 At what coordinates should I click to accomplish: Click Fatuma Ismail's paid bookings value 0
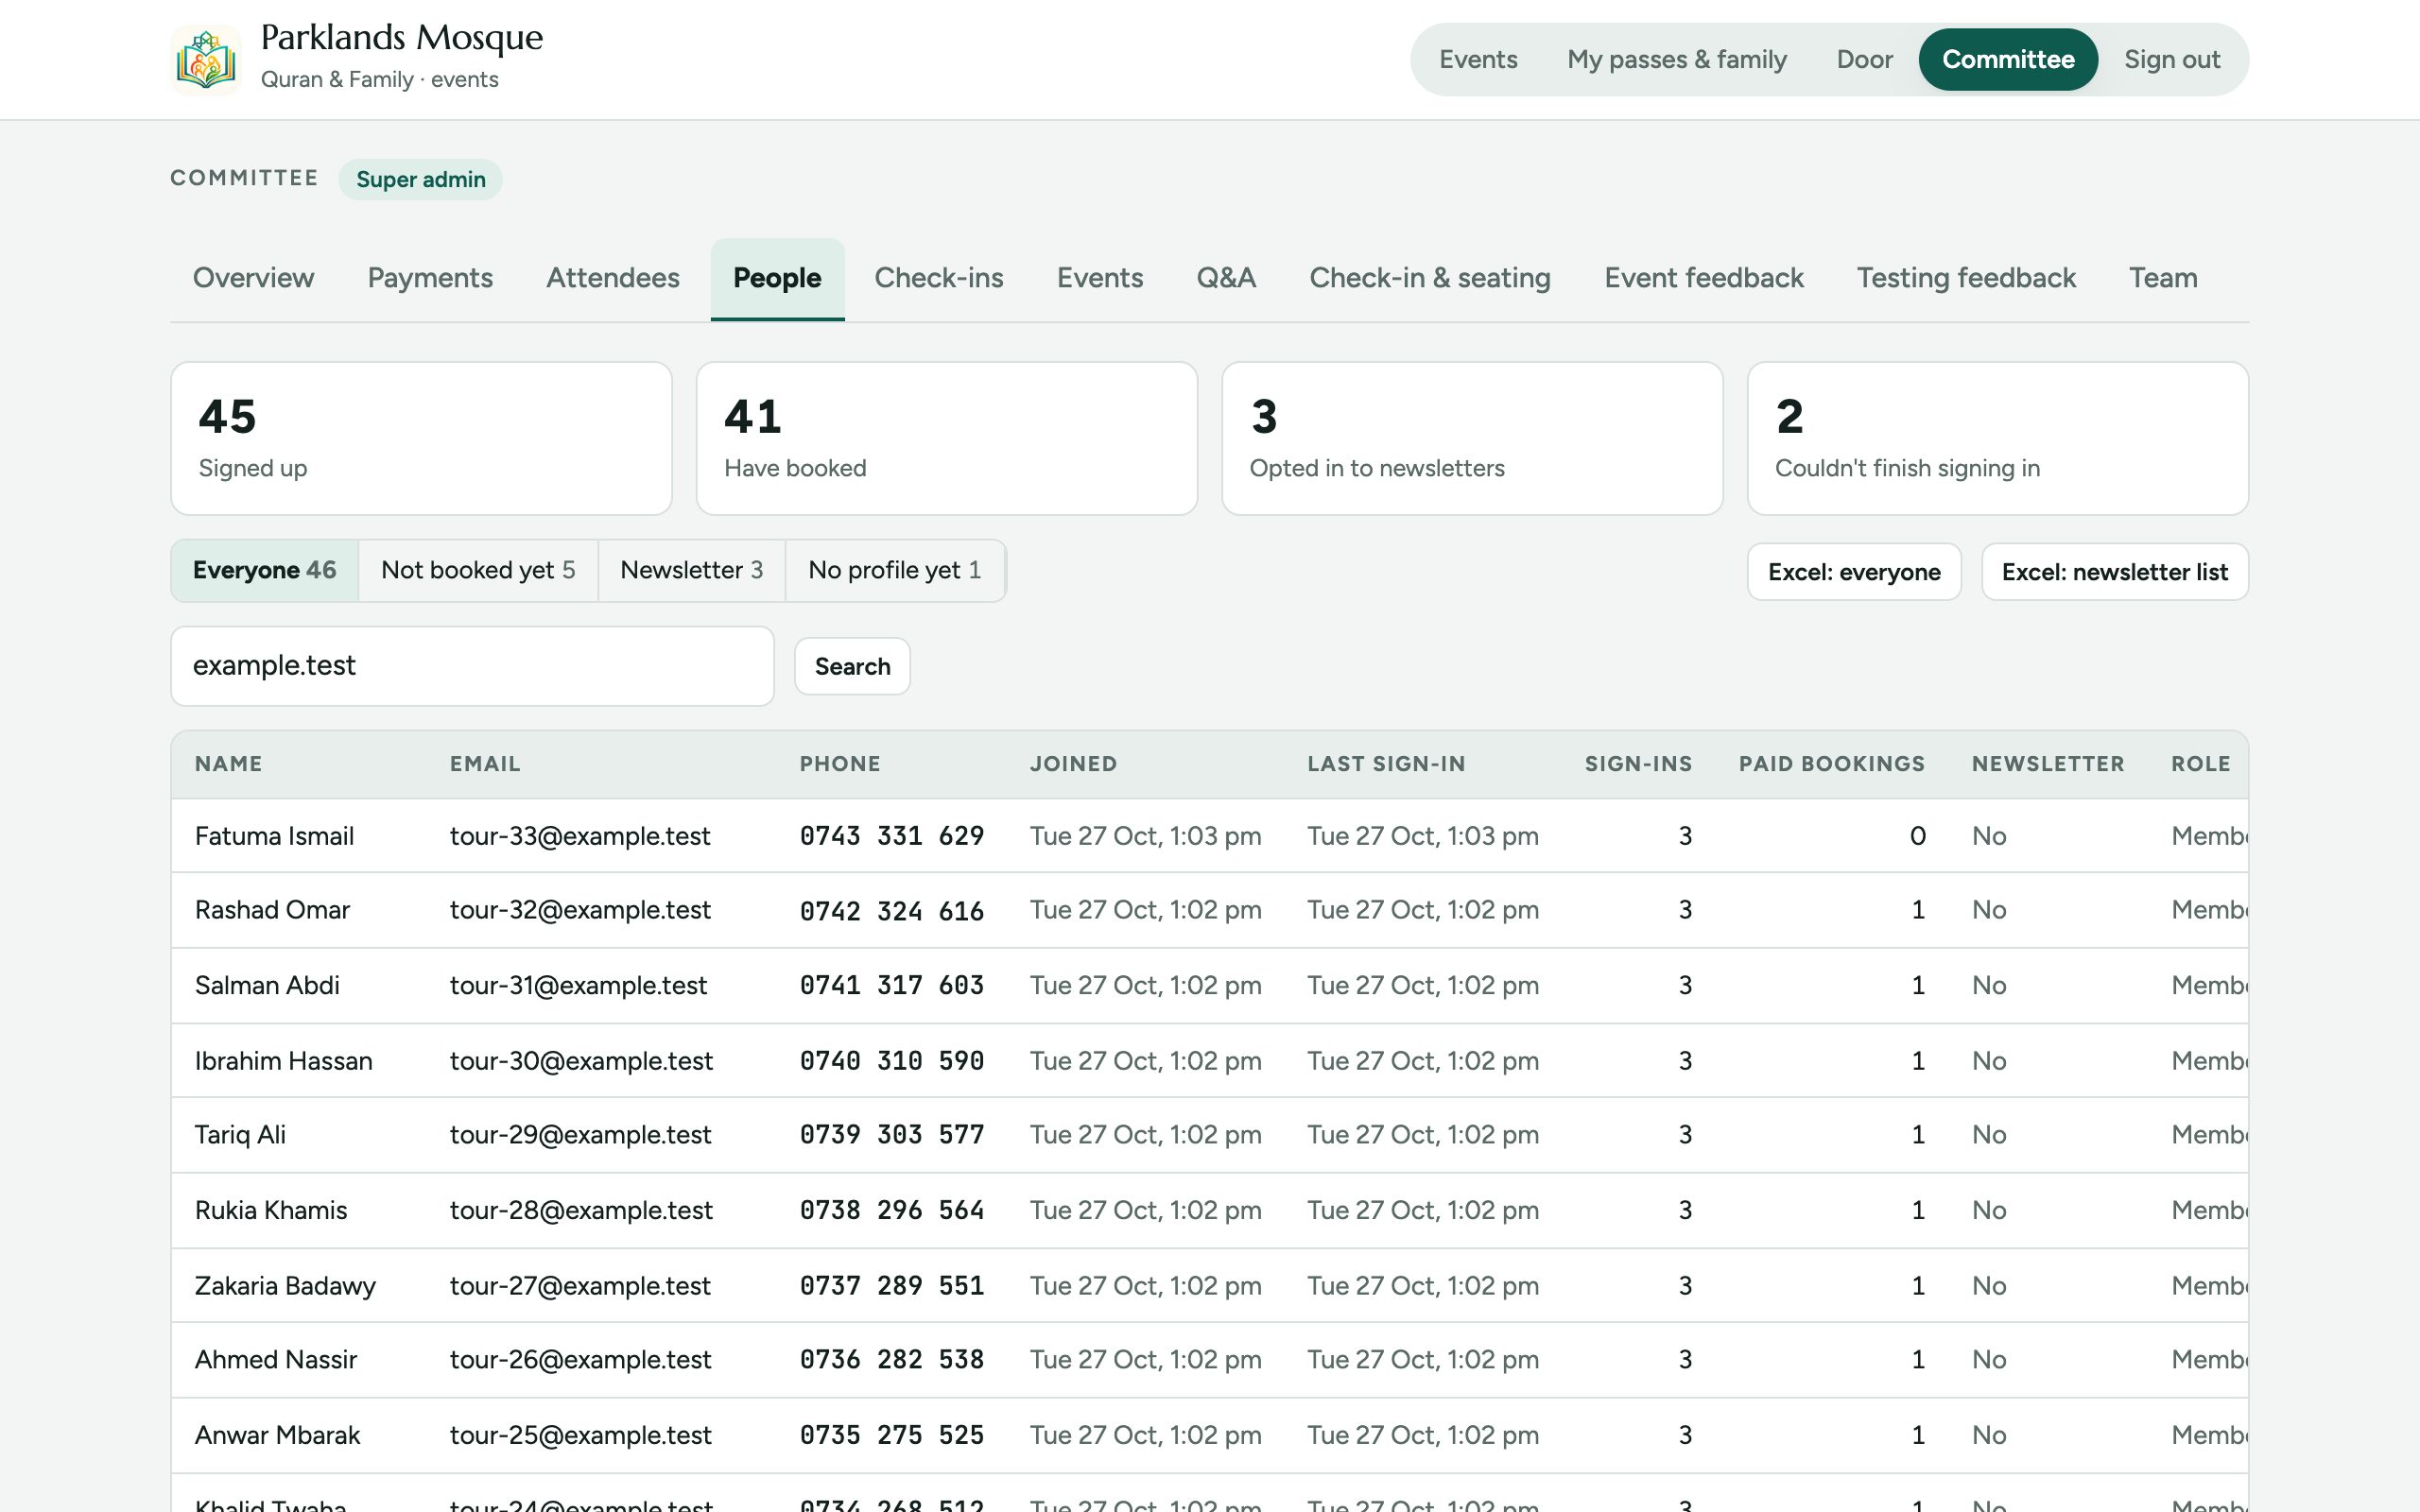(x=1917, y=836)
